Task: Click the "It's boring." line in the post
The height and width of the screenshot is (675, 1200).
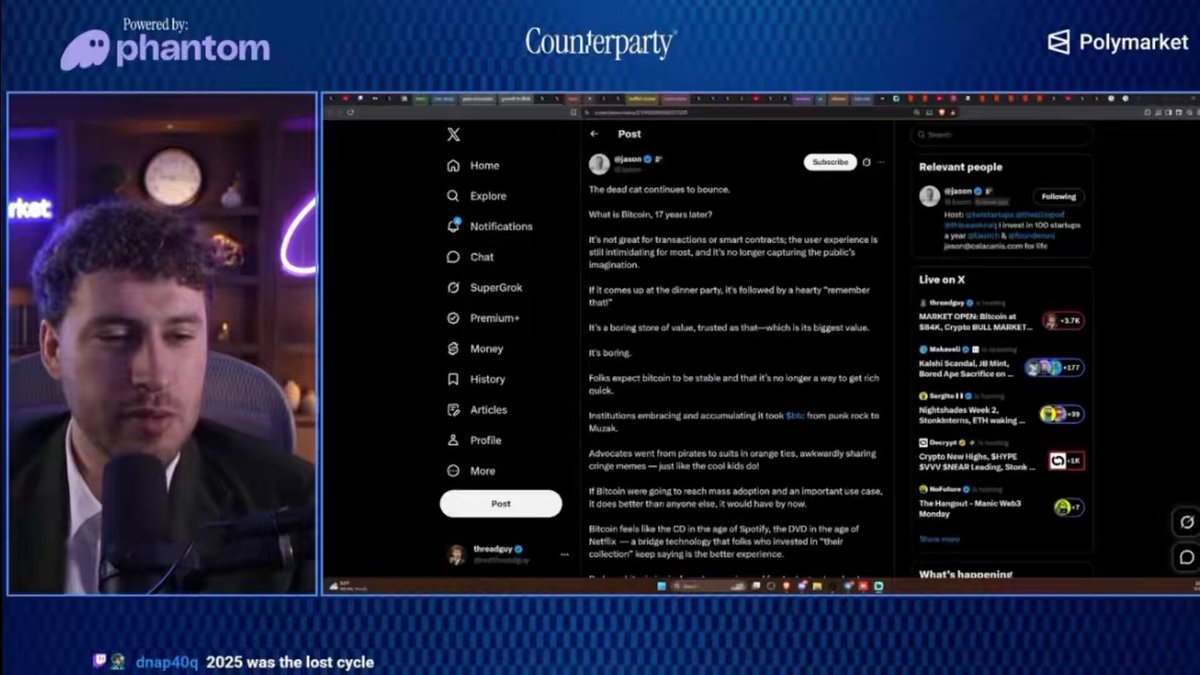Action: pos(609,353)
